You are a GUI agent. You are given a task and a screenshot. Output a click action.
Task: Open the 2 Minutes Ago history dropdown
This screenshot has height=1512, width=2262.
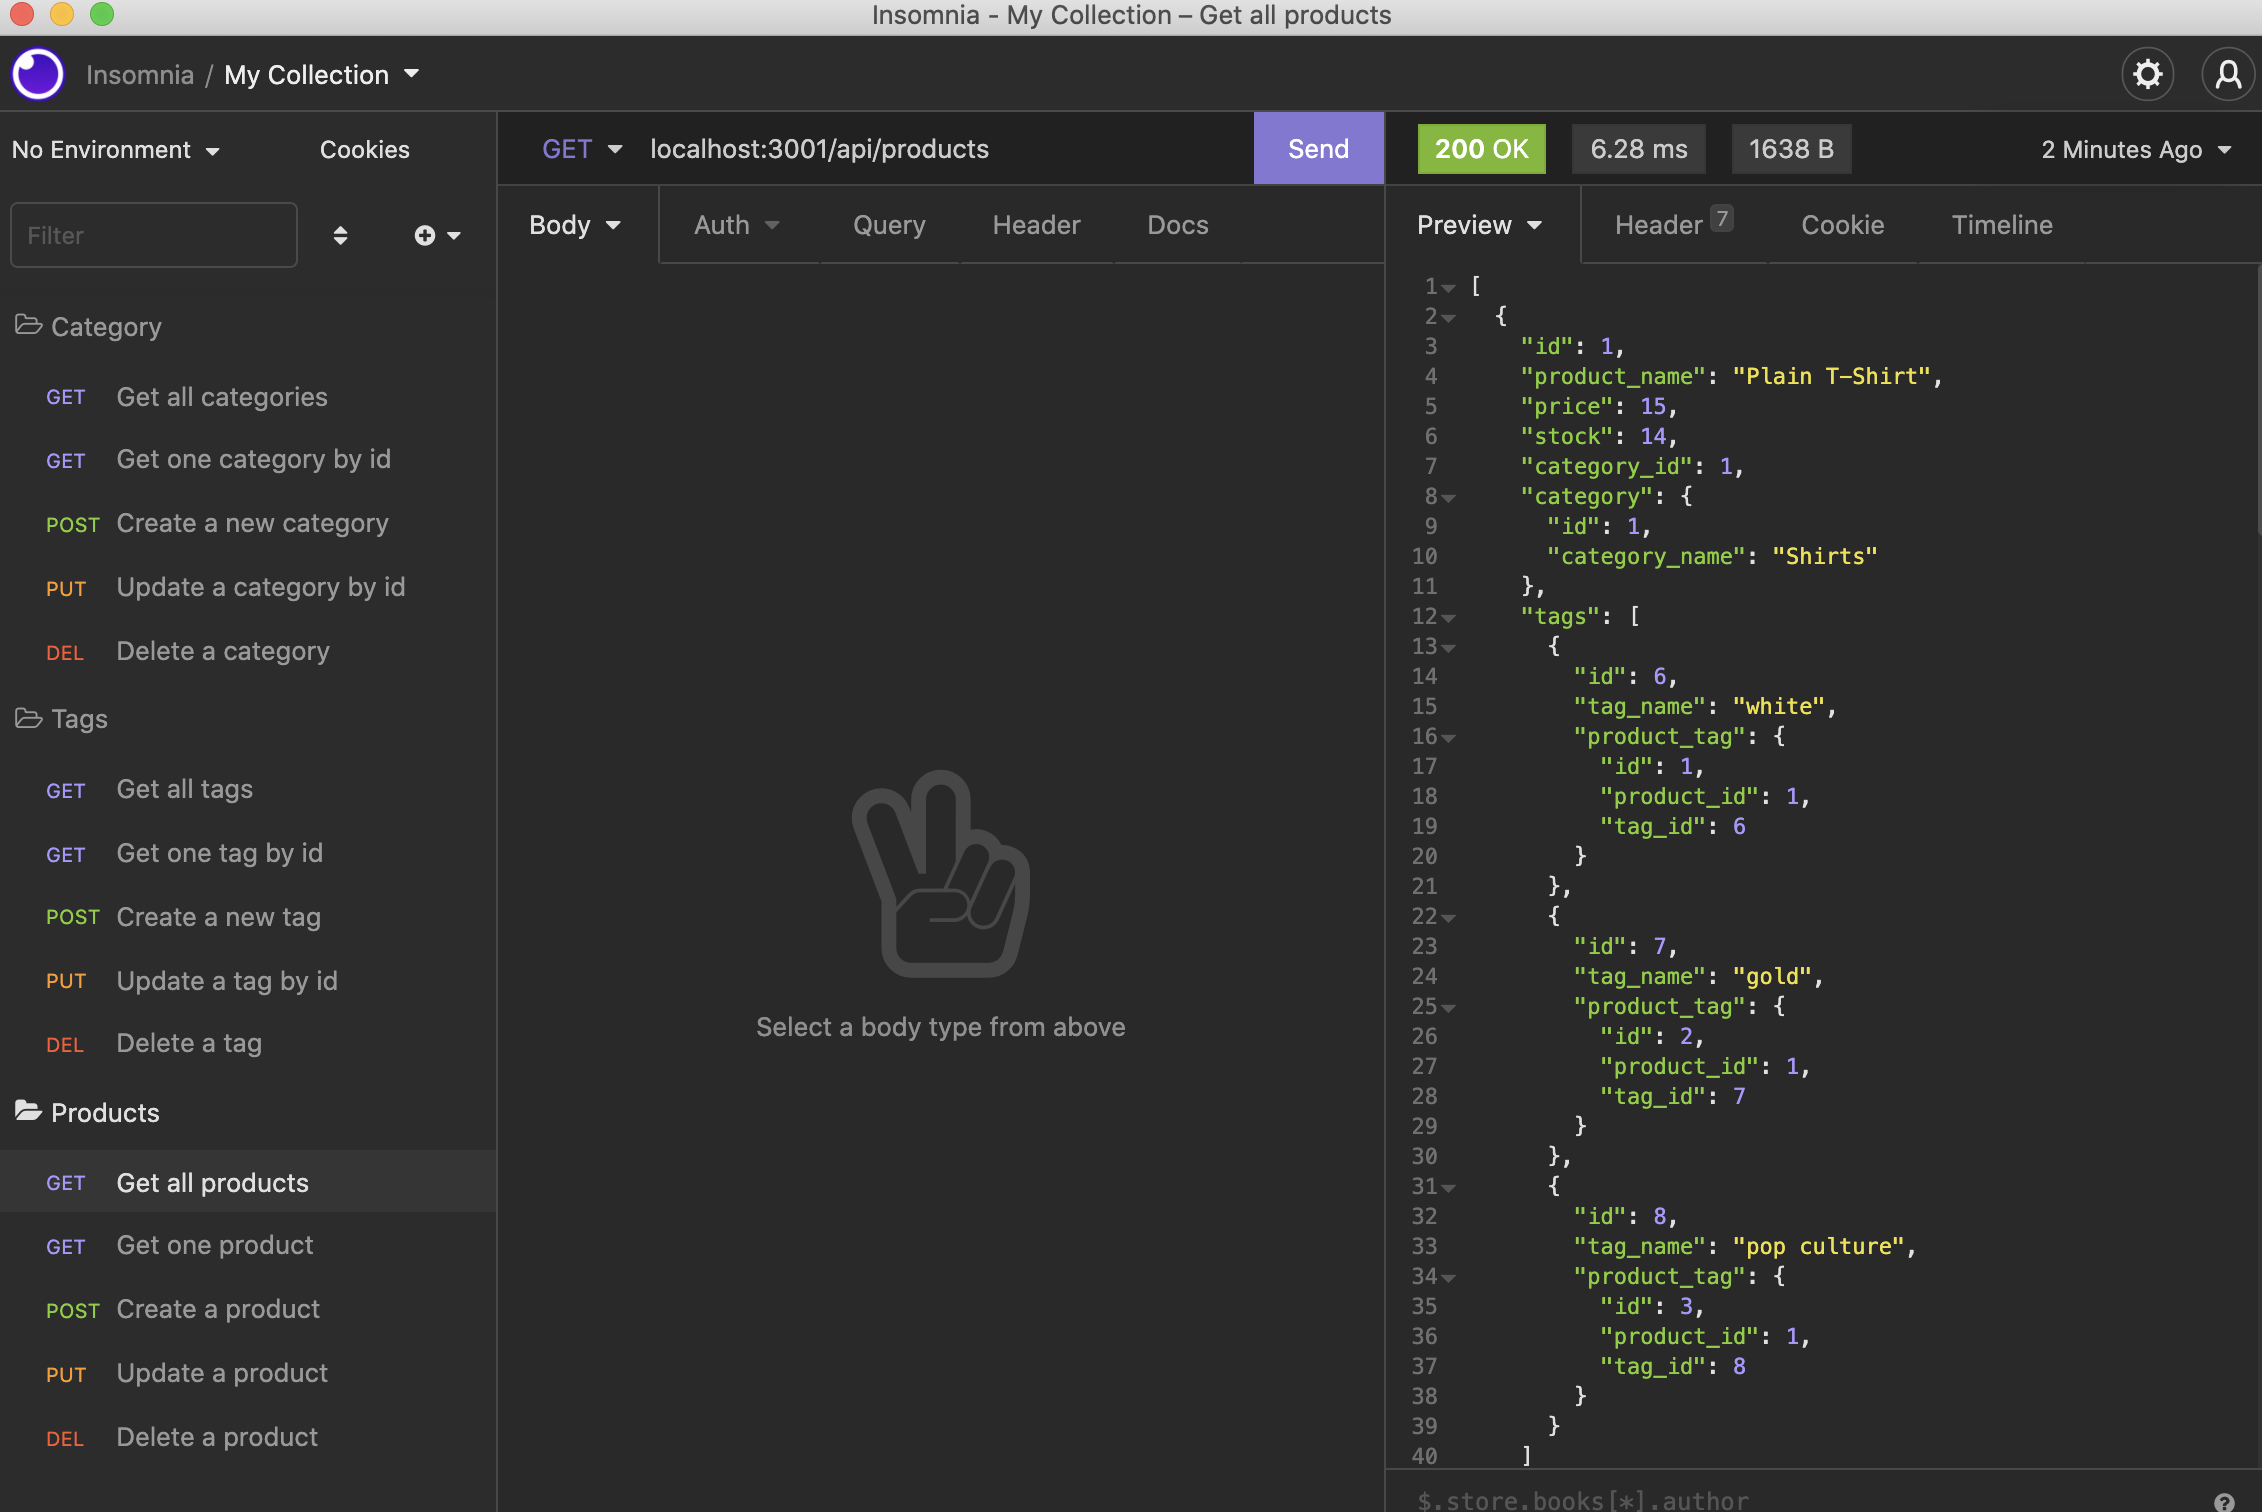(2136, 150)
